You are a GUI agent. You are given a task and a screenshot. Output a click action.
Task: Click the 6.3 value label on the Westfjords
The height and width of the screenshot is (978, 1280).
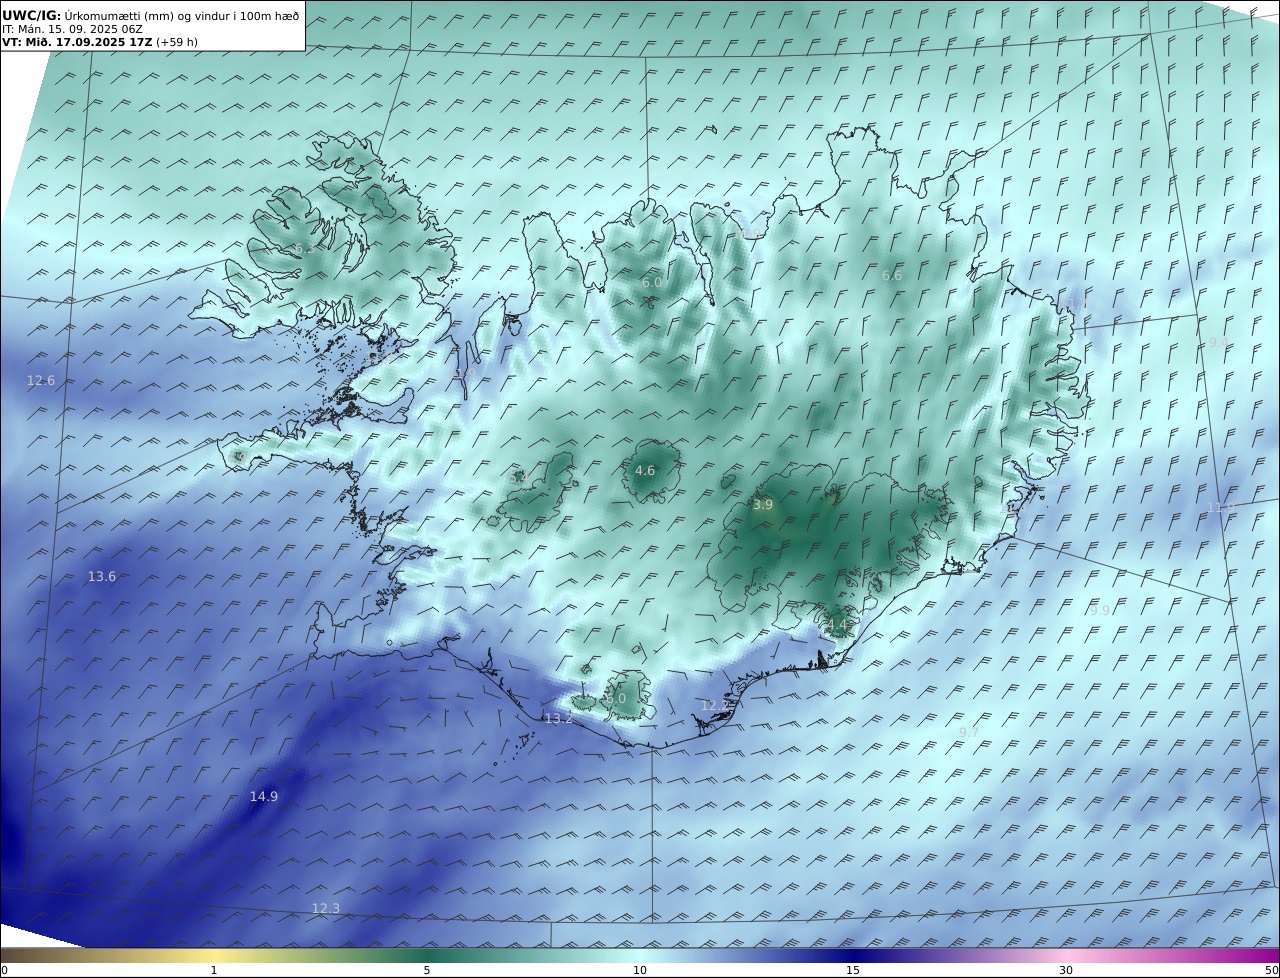pyautogui.click(x=304, y=249)
